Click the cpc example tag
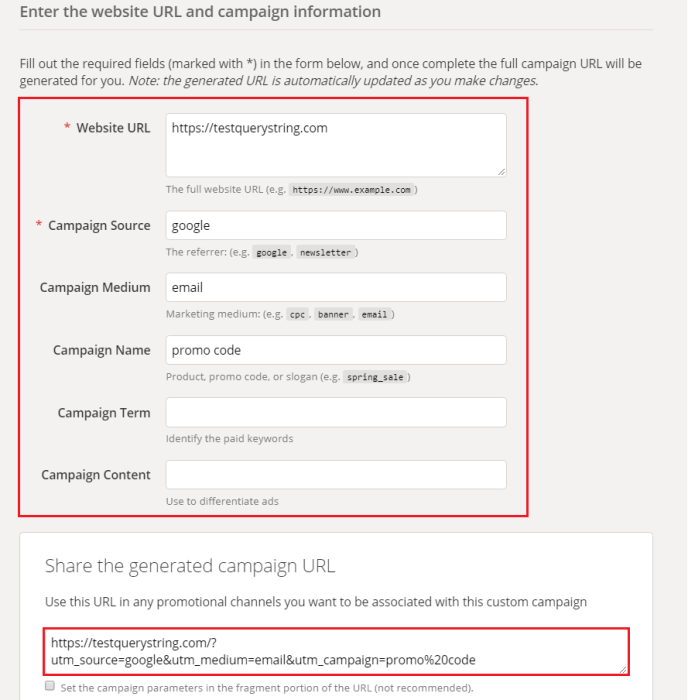688x700 pixels. [x=297, y=315]
